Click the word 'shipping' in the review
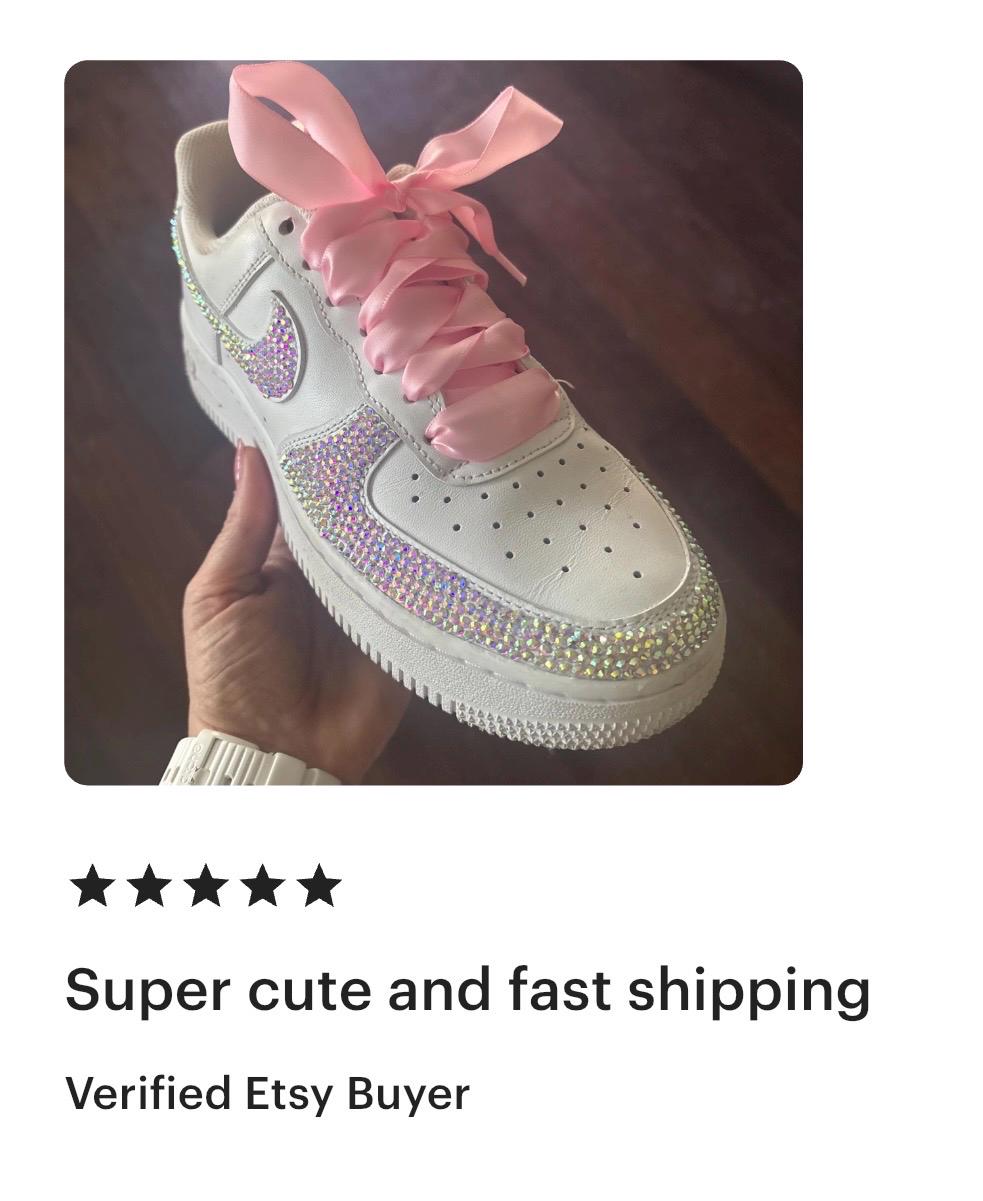The width and height of the screenshot is (983, 1201). click(749, 992)
